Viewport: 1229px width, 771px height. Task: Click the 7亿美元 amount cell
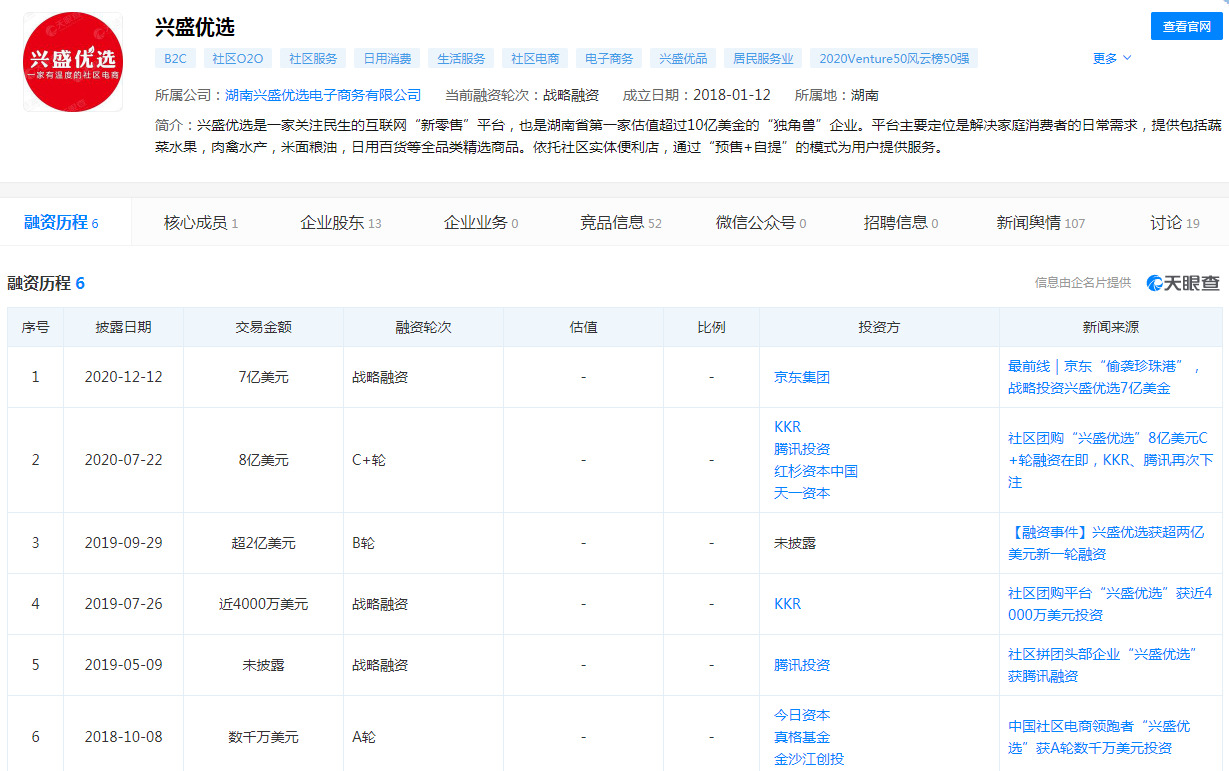(263, 377)
